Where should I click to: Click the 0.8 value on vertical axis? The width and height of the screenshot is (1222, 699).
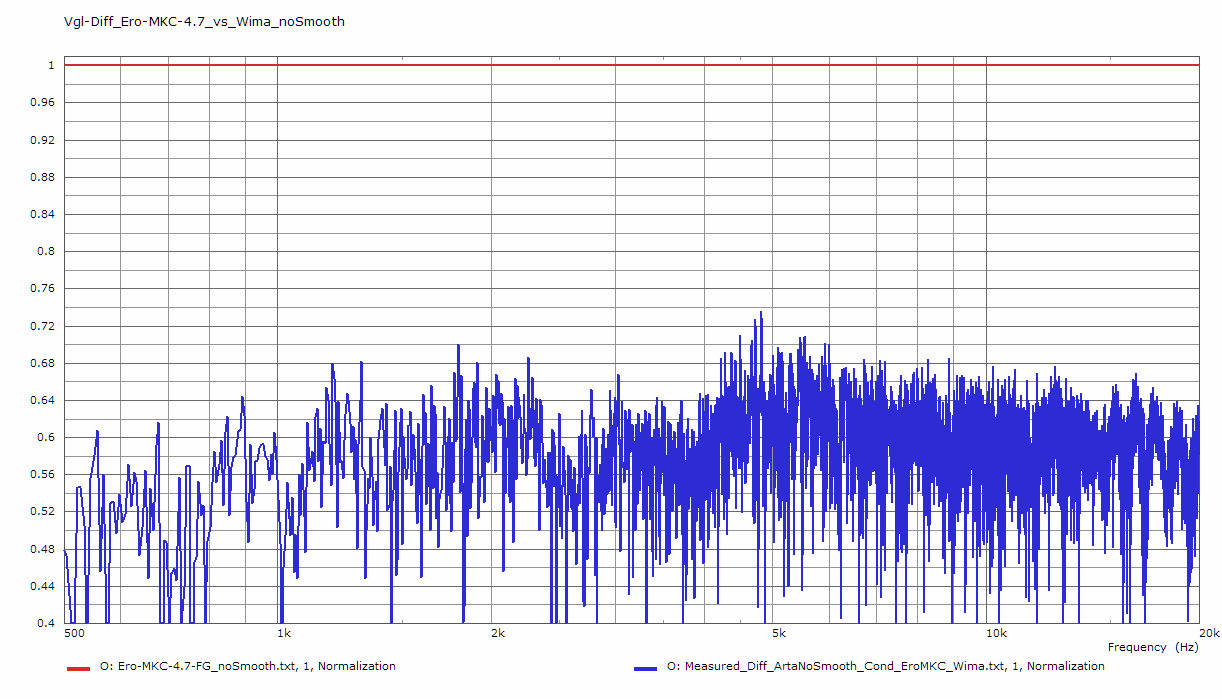tap(45, 252)
